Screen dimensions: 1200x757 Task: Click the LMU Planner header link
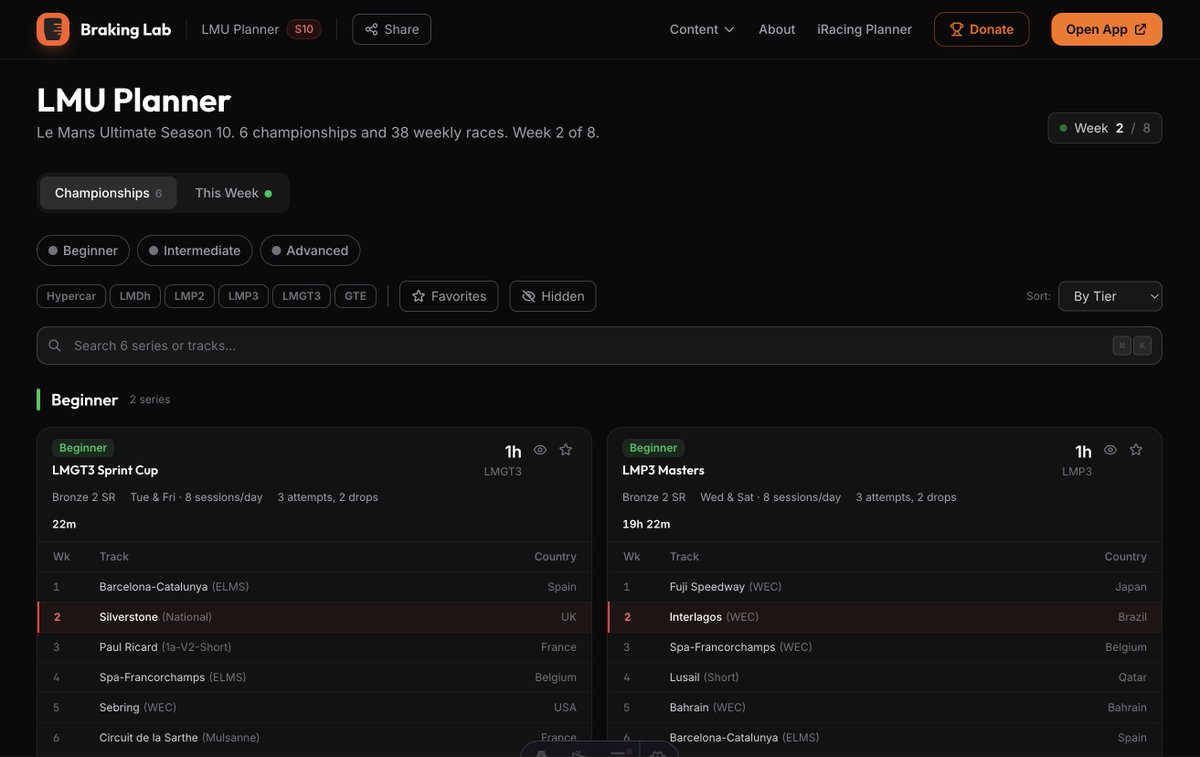coord(240,29)
